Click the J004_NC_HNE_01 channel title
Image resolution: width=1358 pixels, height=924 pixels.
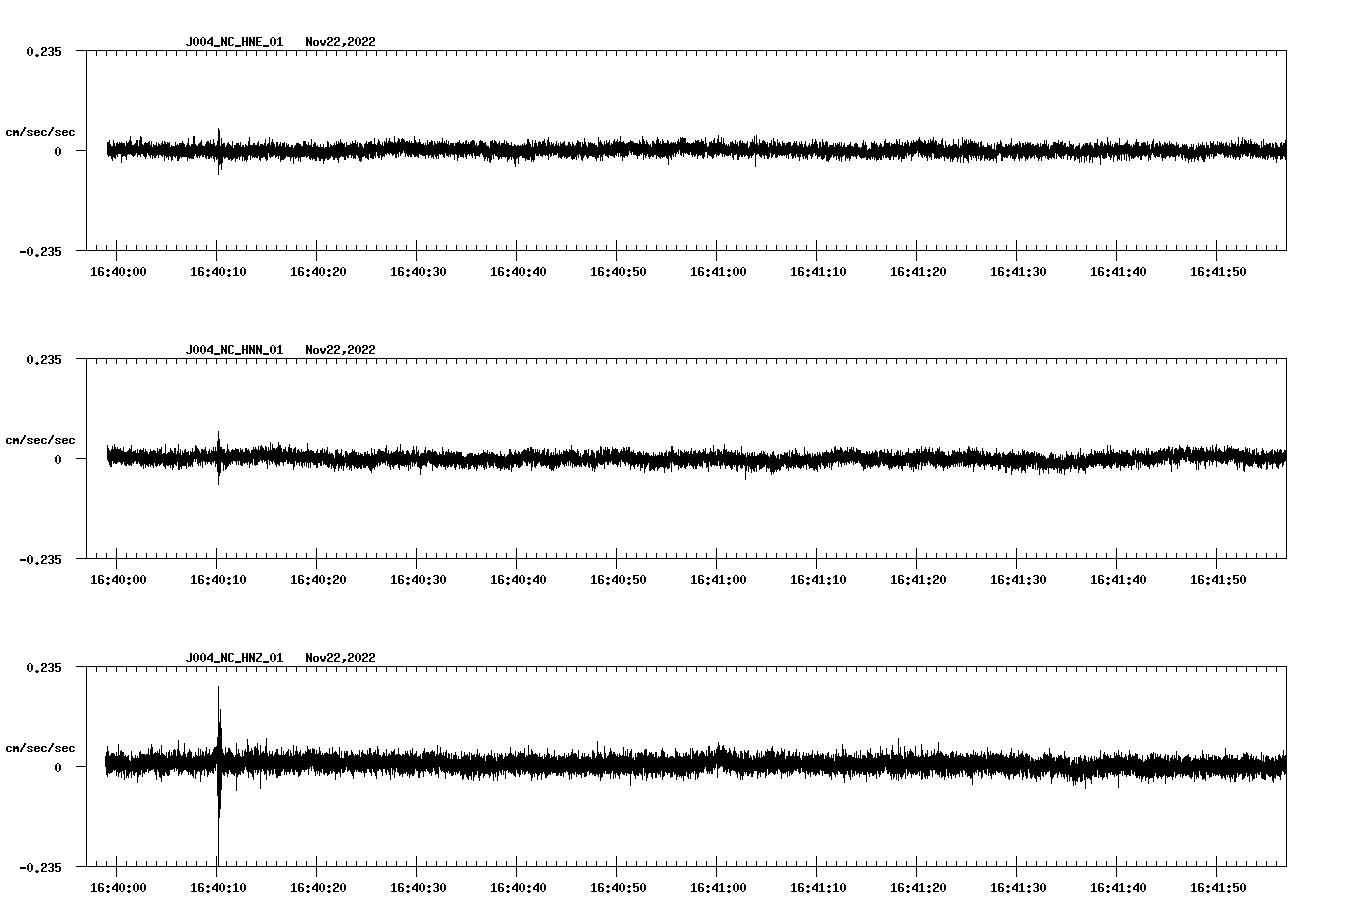pyautogui.click(x=234, y=42)
